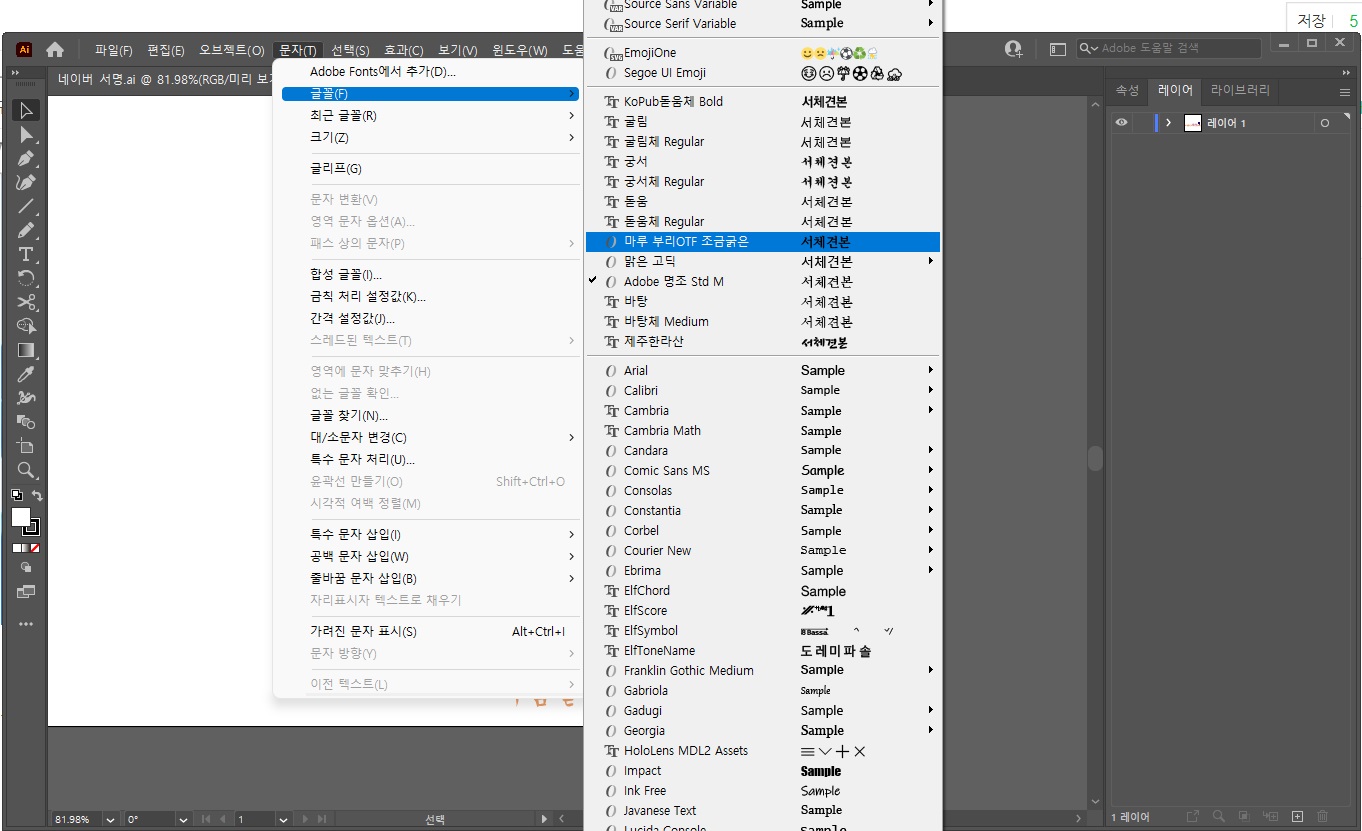Select font KoPub돋움체 Bold
The width and height of the screenshot is (1362, 831).
pyautogui.click(x=763, y=101)
